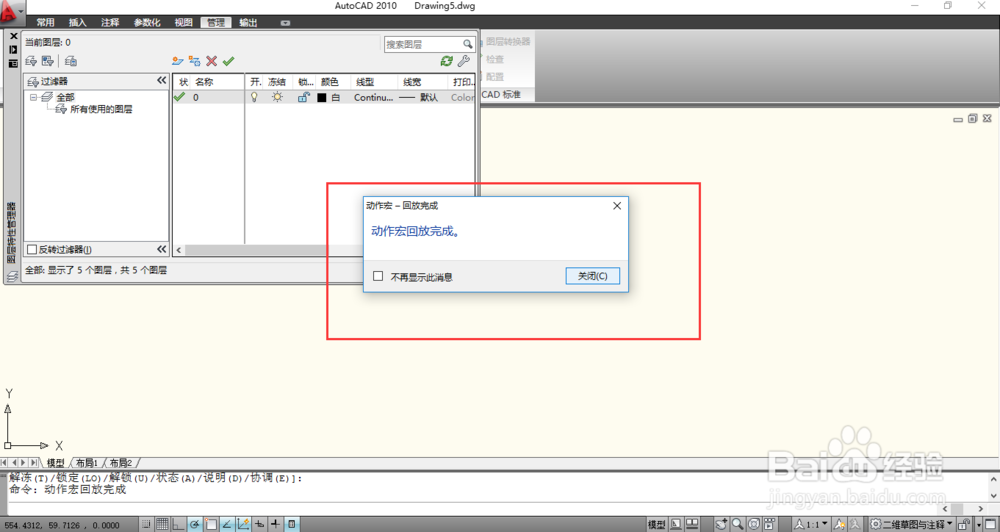Screen dimensions: 1000x532
Task: Open the Layer States Manager icon
Action: coord(71,61)
